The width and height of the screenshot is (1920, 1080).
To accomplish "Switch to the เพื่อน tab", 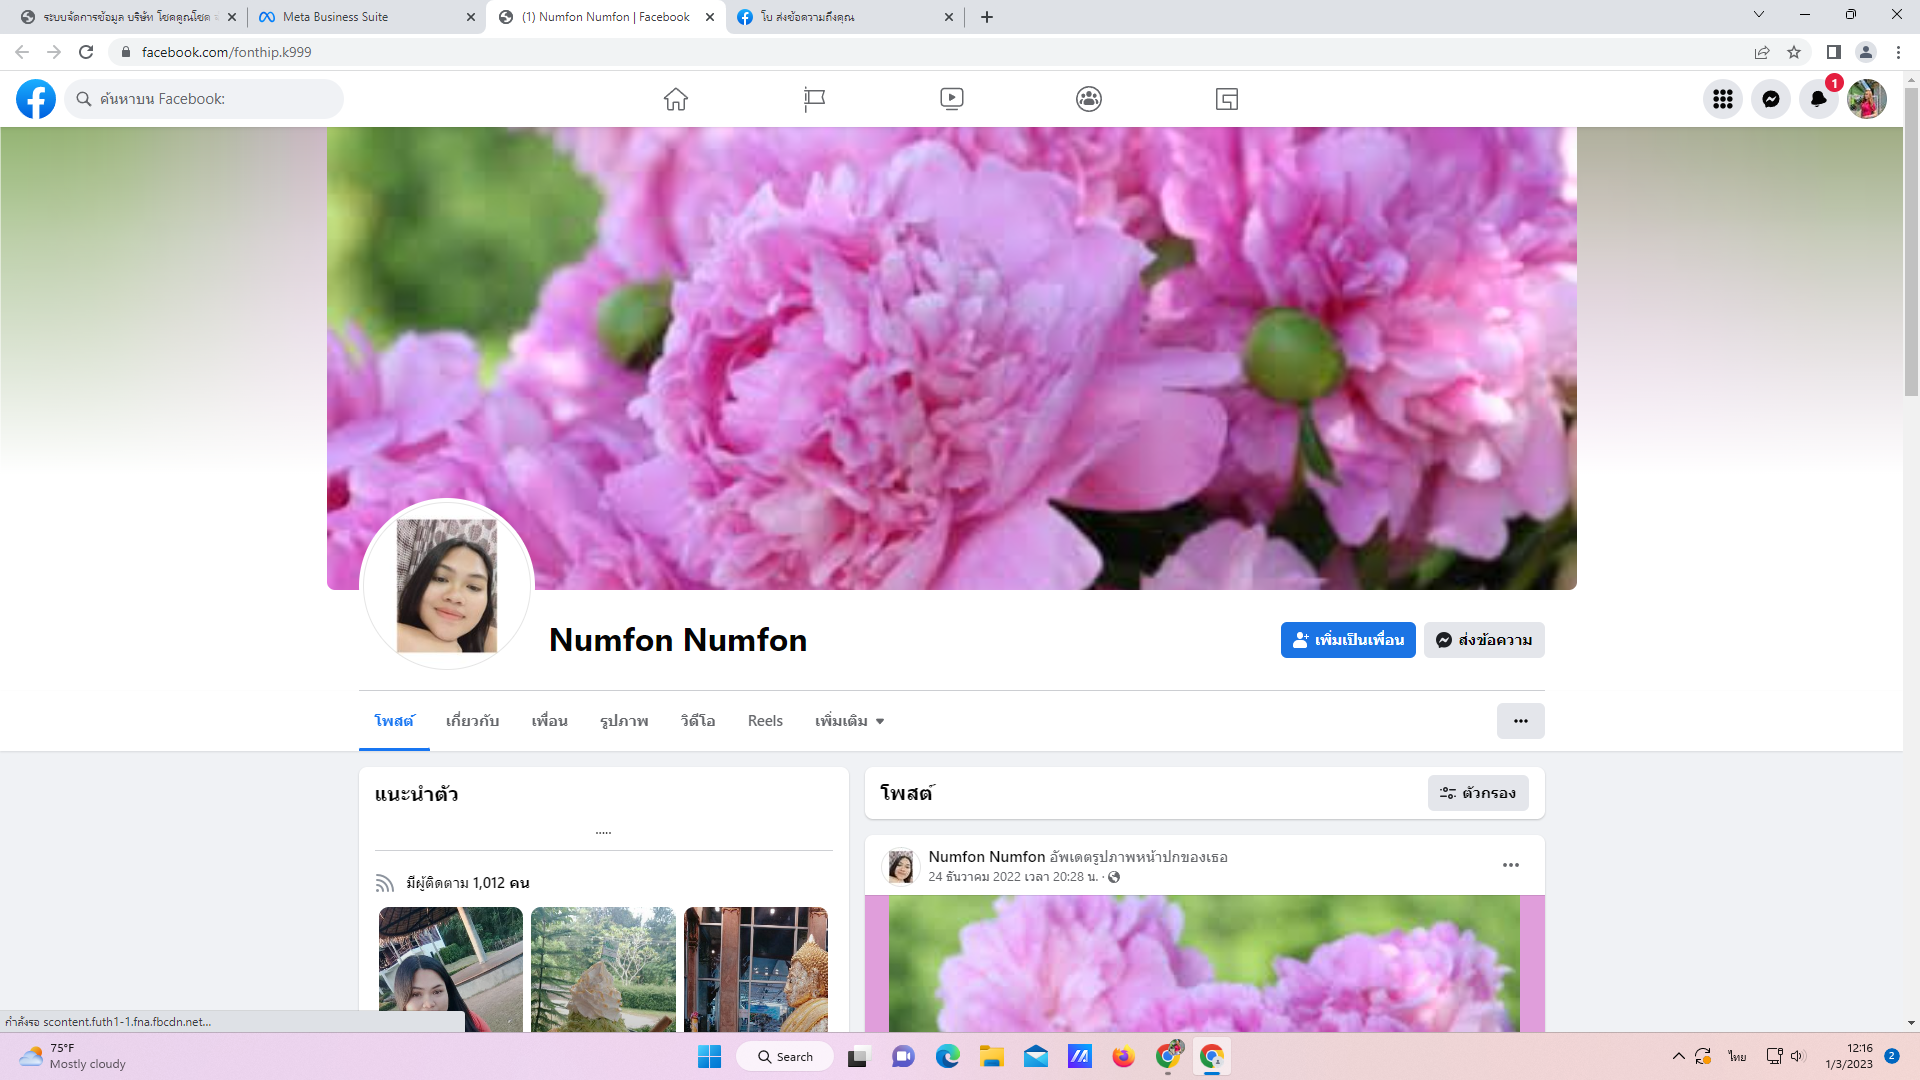I will tap(549, 721).
